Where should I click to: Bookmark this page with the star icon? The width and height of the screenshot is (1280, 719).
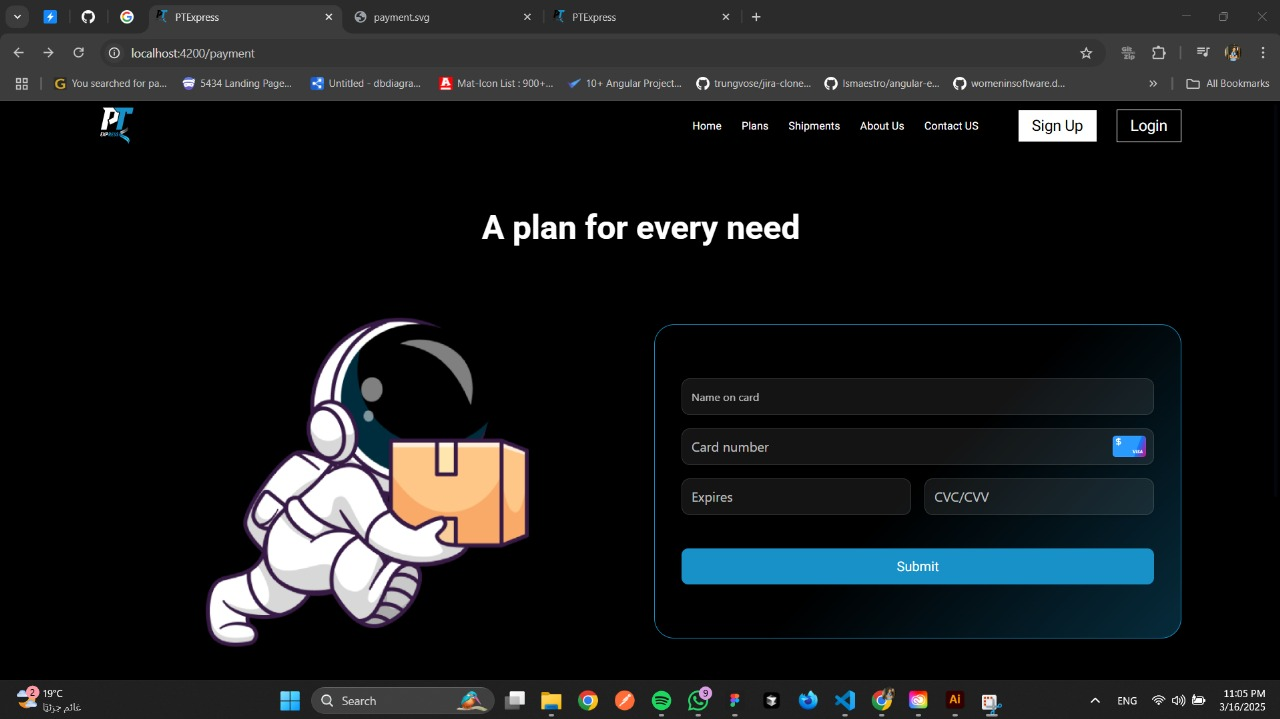pyautogui.click(x=1086, y=53)
